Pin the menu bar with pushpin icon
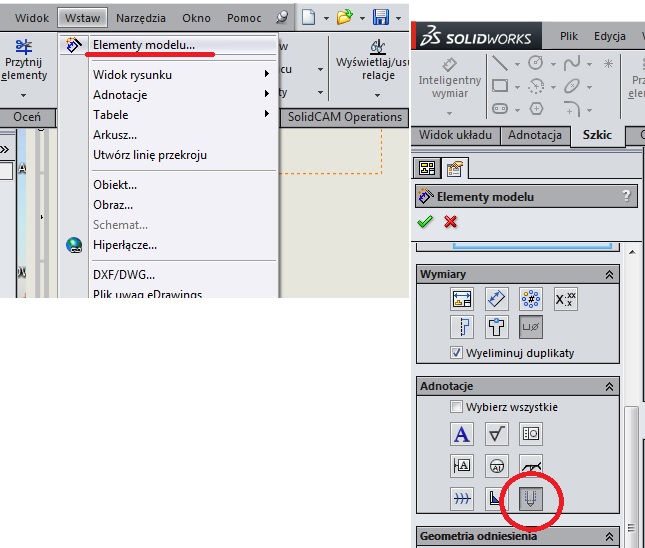This screenshot has height=548, width=645. pyautogui.click(x=282, y=17)
